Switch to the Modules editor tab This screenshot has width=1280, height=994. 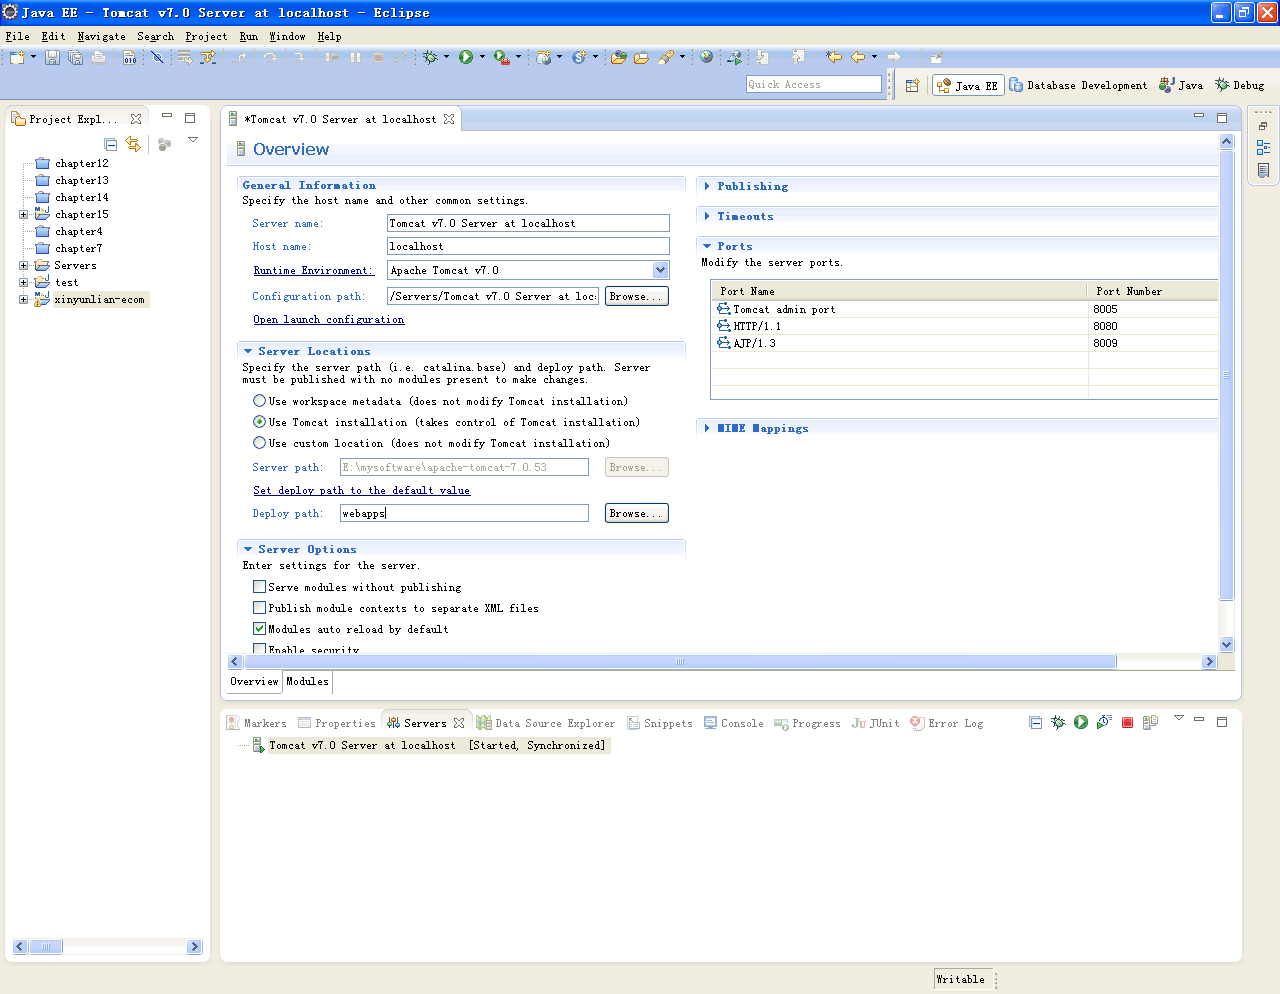[x=307, y=681]
